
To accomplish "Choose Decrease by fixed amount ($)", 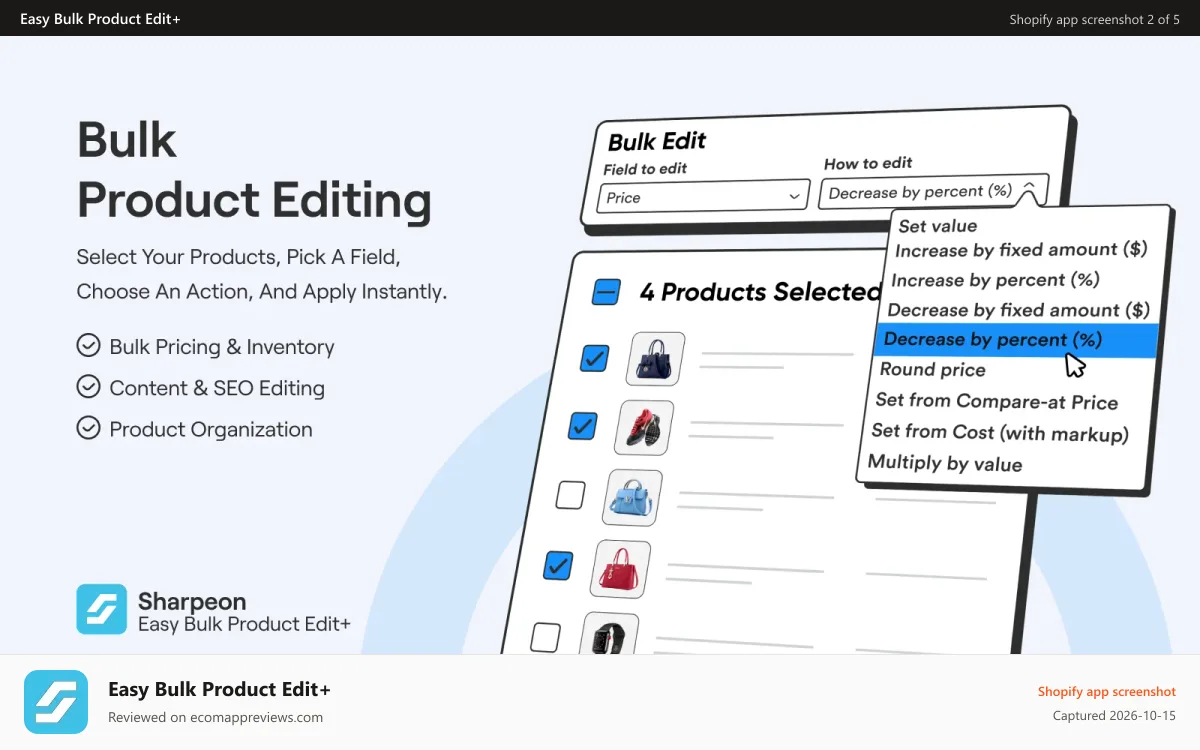I will tap(1018, 310).
